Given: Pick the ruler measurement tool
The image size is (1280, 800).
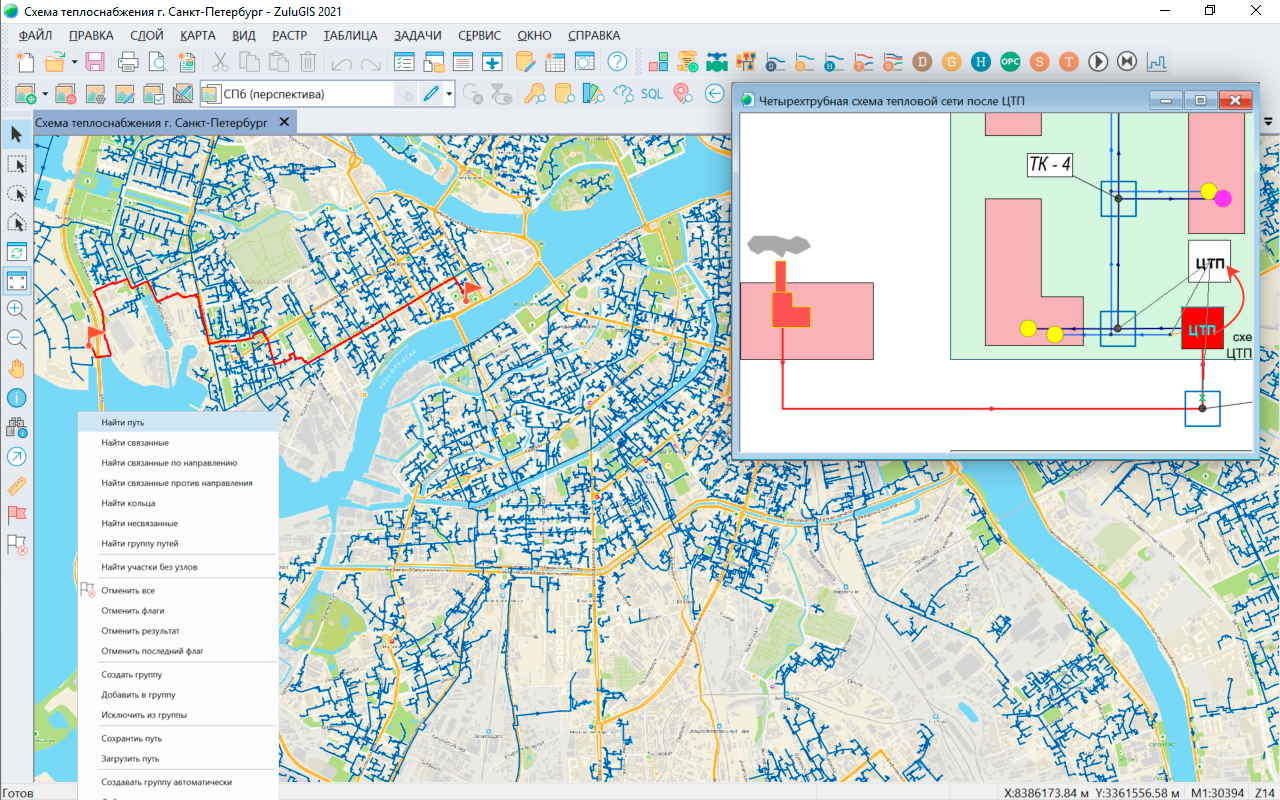Looking at the screenshot, I should (17, 486).
